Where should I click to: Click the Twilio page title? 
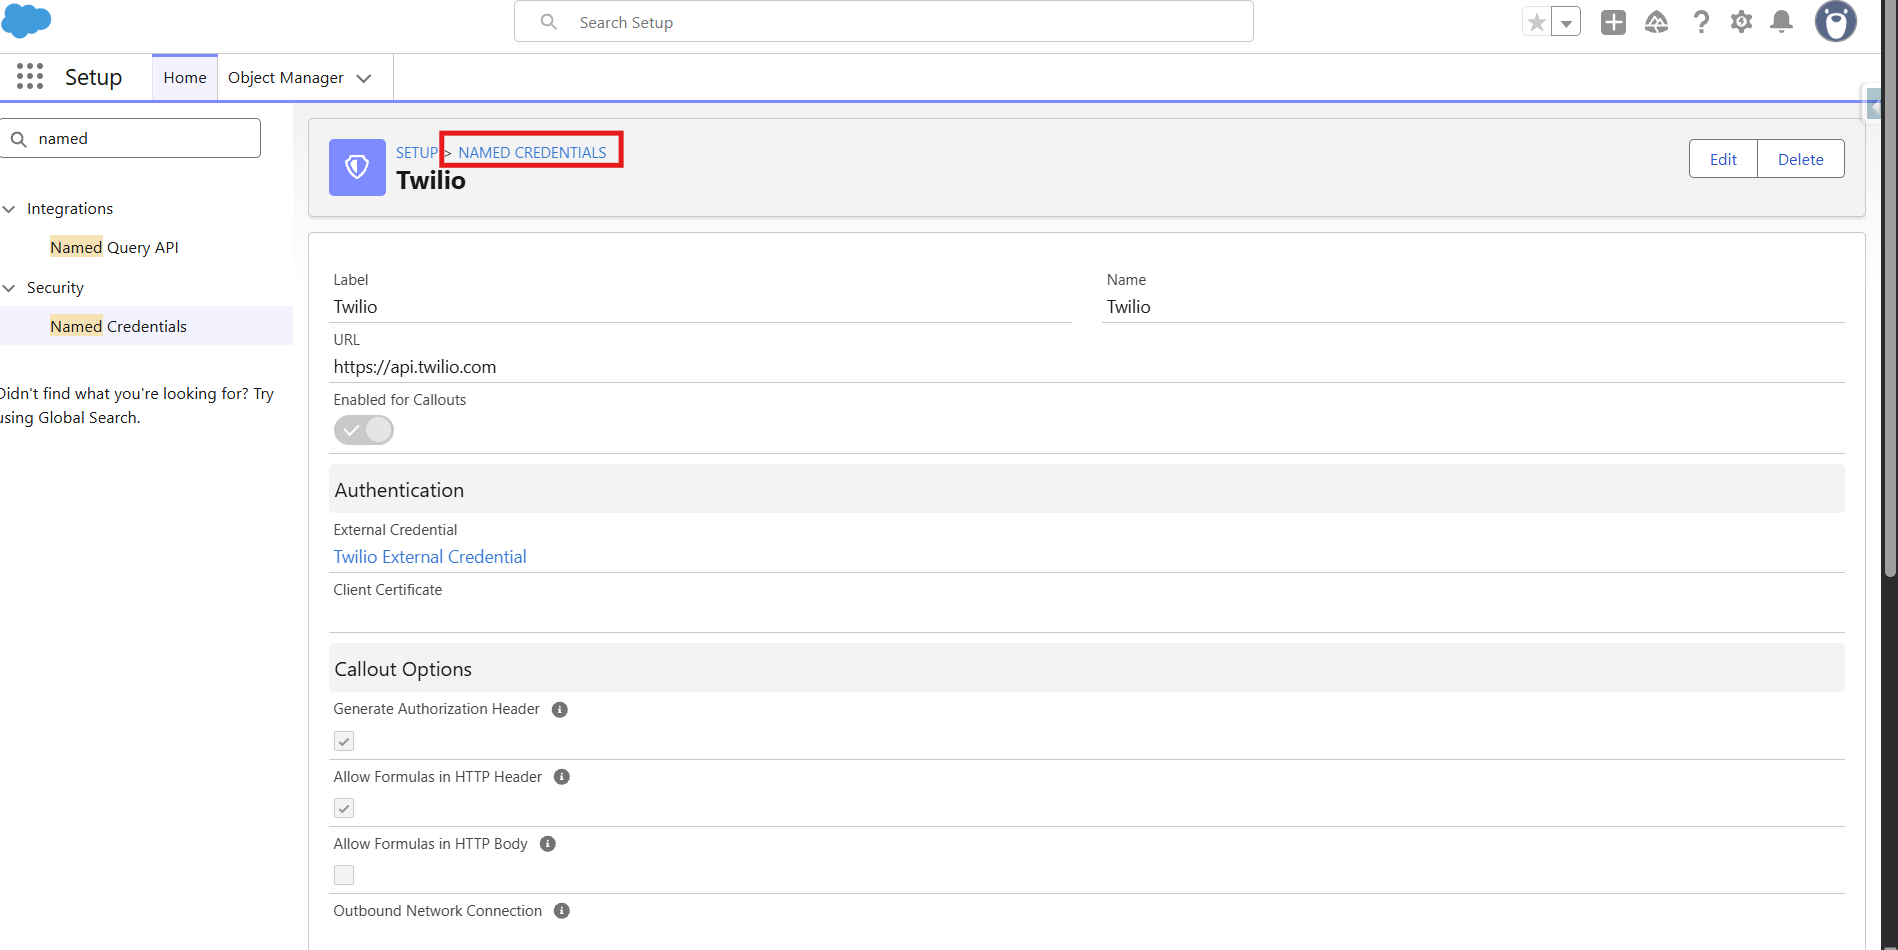click(x=431, y=180)
